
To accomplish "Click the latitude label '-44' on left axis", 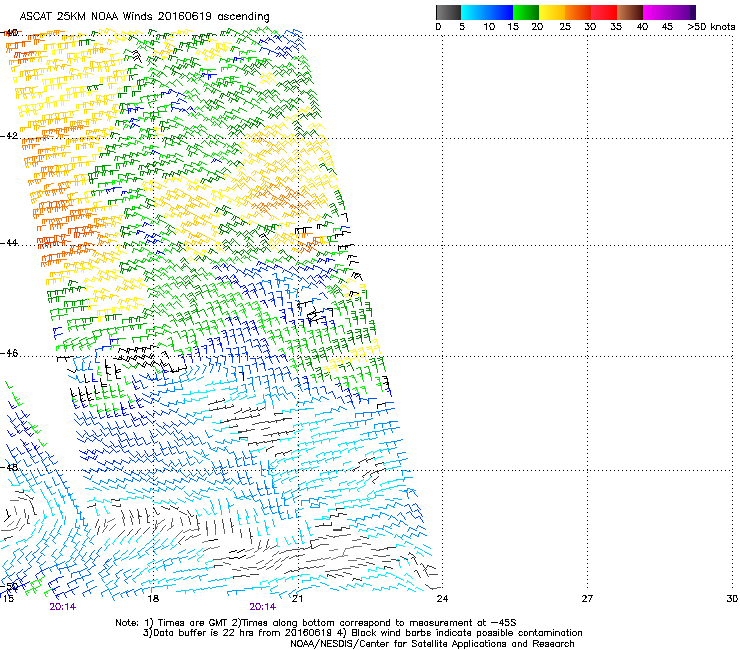I will 9,243.
